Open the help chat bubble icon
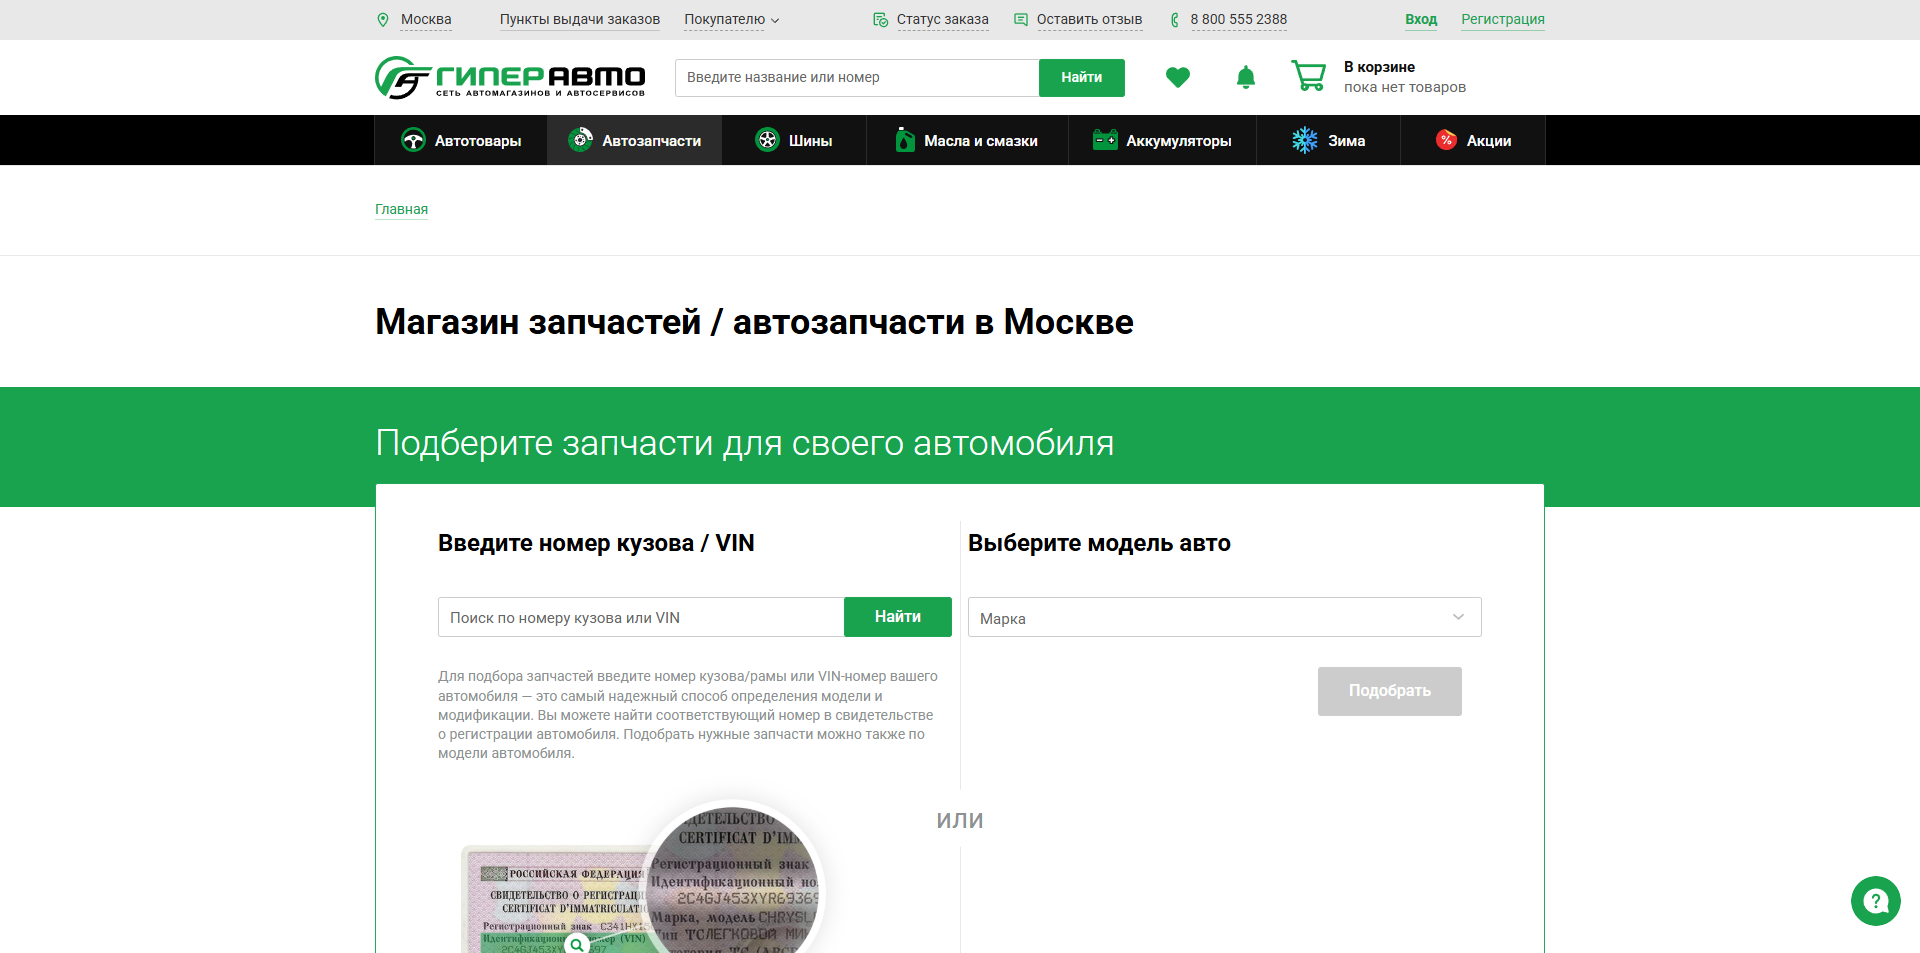 [x=1875, y=901]
